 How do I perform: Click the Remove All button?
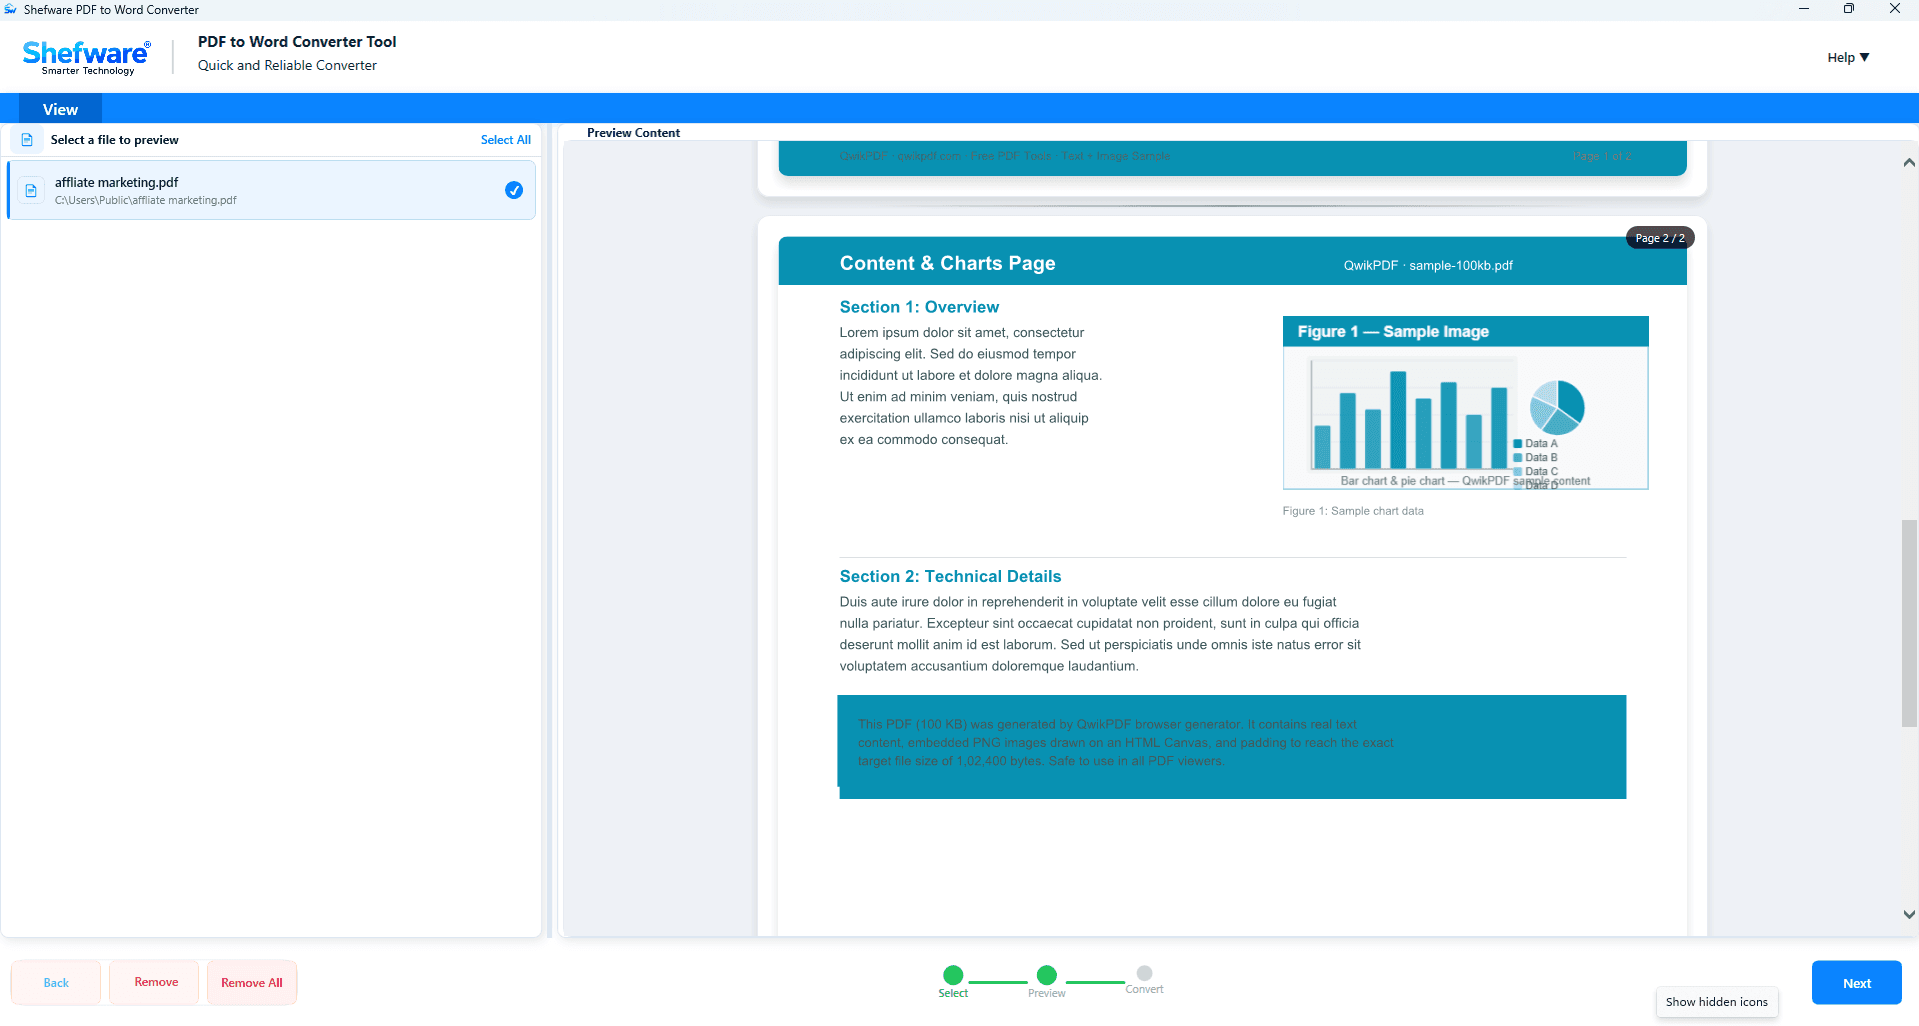click(x=252, y=983)
